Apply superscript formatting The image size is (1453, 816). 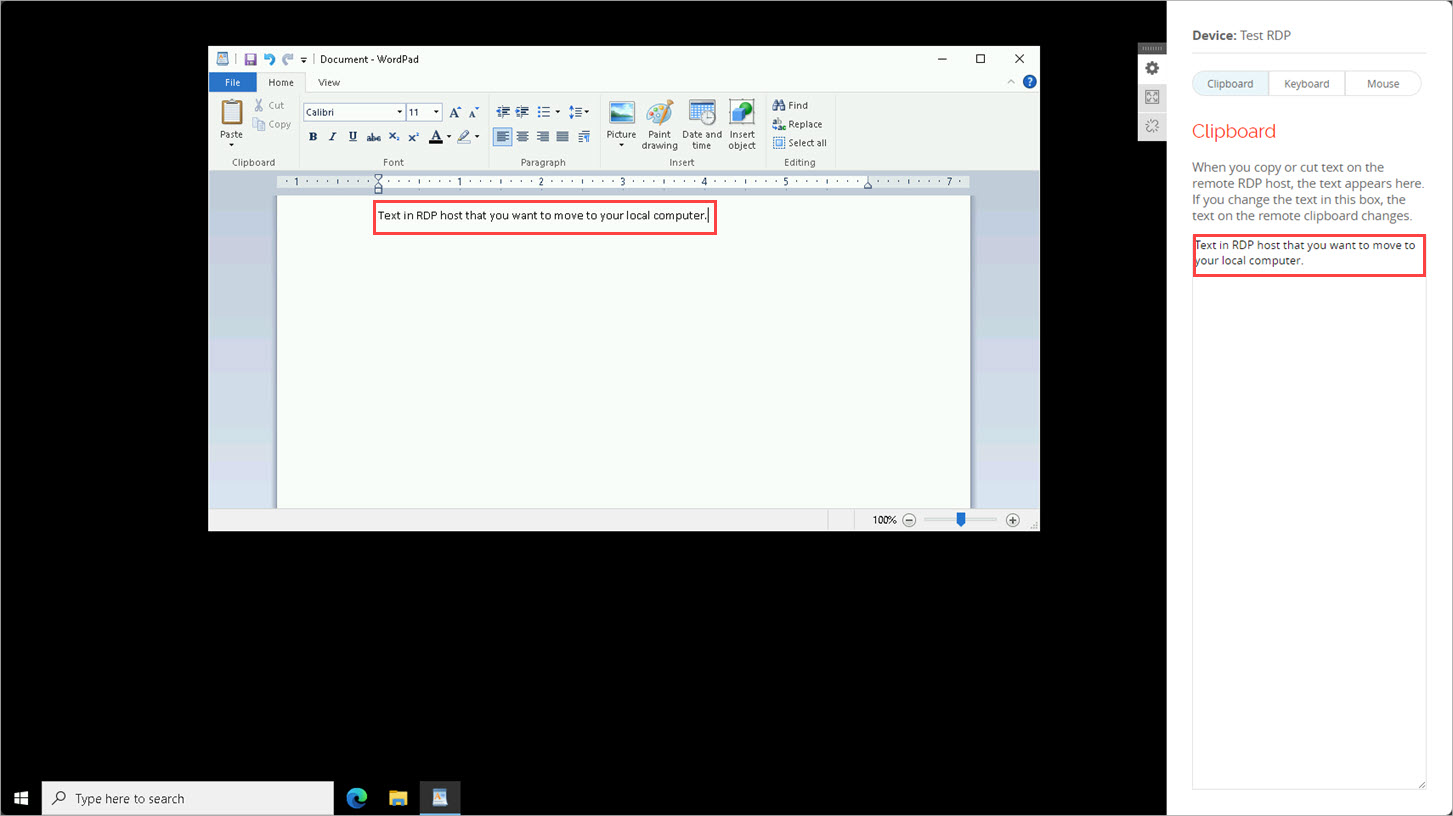click(x=413, y=136)
